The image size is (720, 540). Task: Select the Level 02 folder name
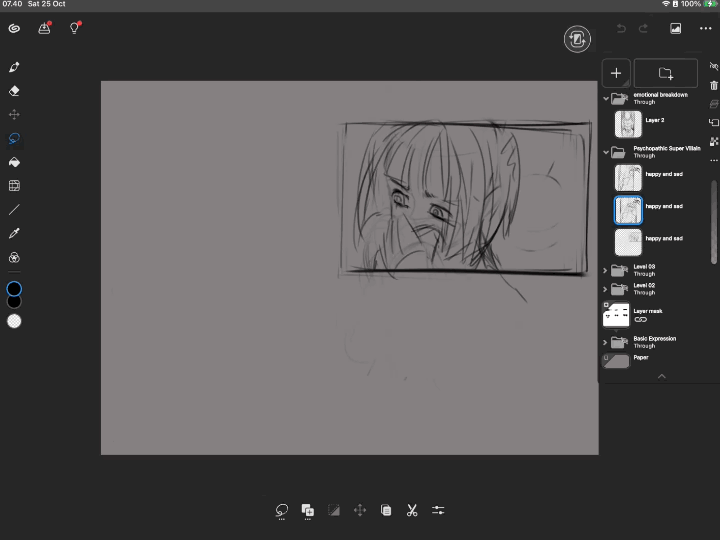[x=644, y=285]
